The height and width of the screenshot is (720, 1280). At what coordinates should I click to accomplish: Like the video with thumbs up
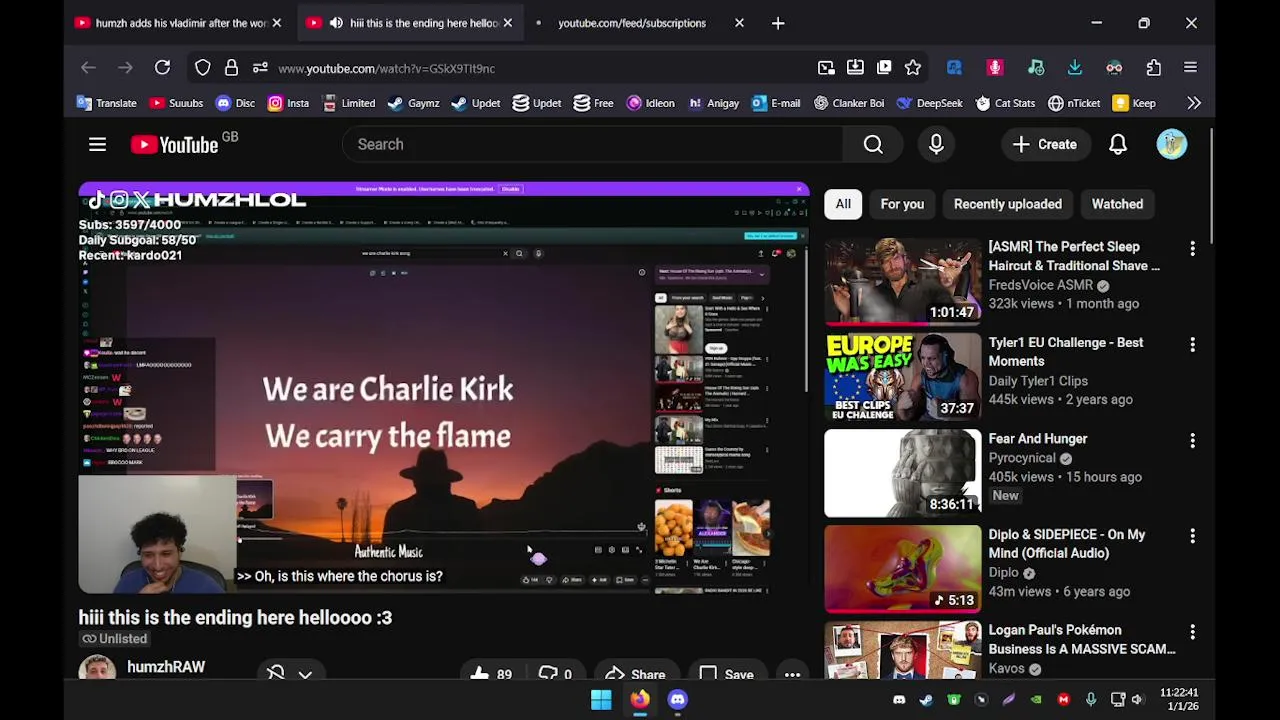click(x=491, y=673)
